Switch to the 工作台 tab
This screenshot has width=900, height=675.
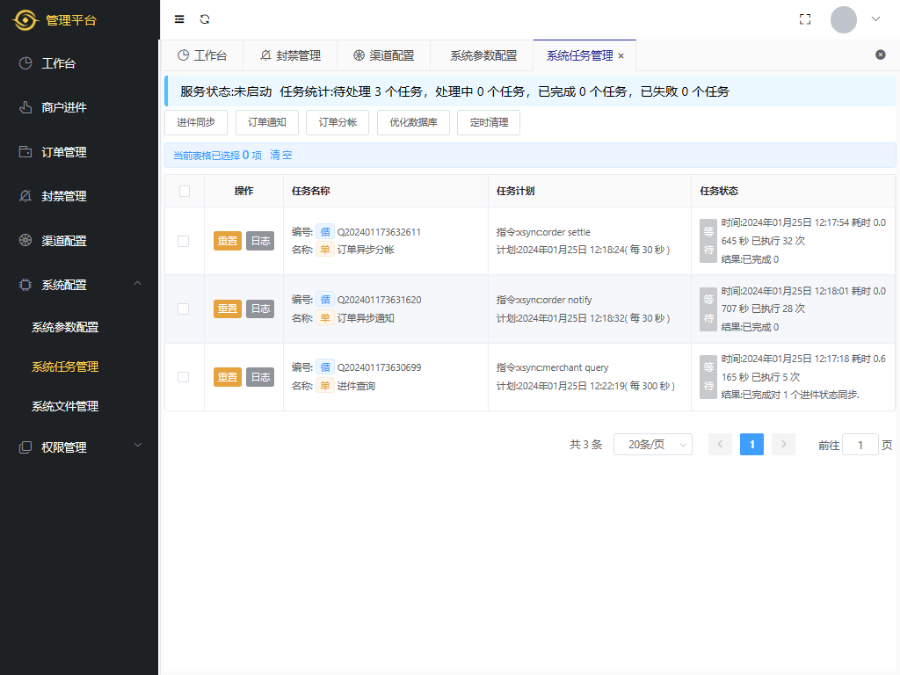pyautogui.click(x=202, y=56)
